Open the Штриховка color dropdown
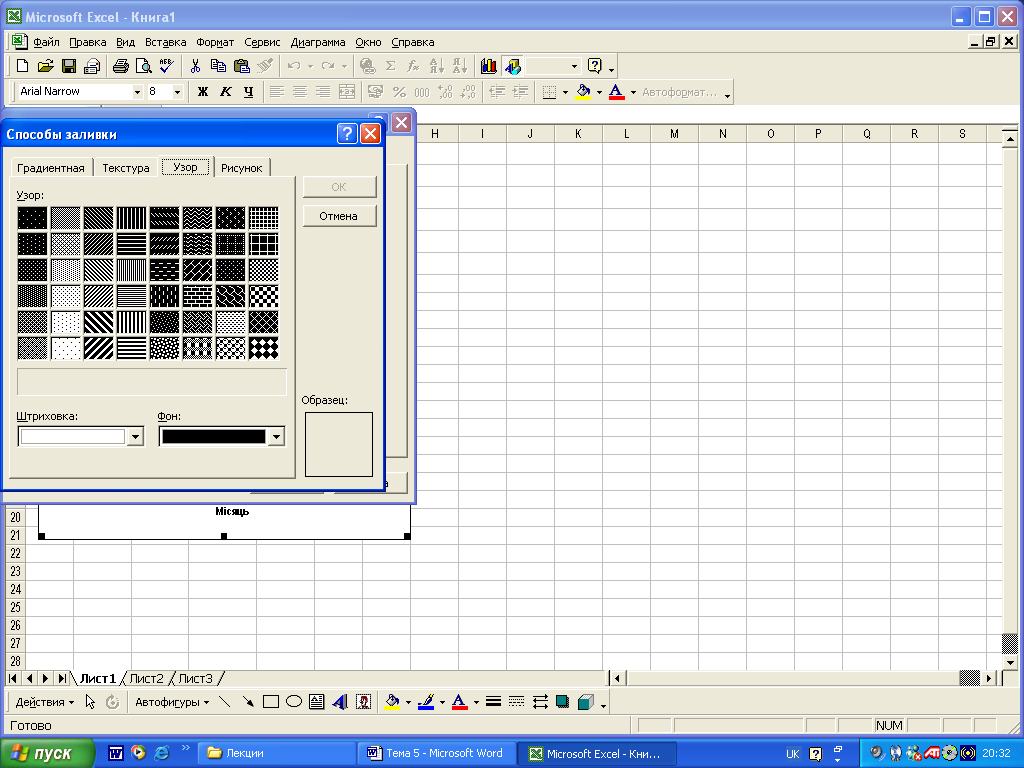This screenshot has height=768, width=1024. (x=135, y=436)
